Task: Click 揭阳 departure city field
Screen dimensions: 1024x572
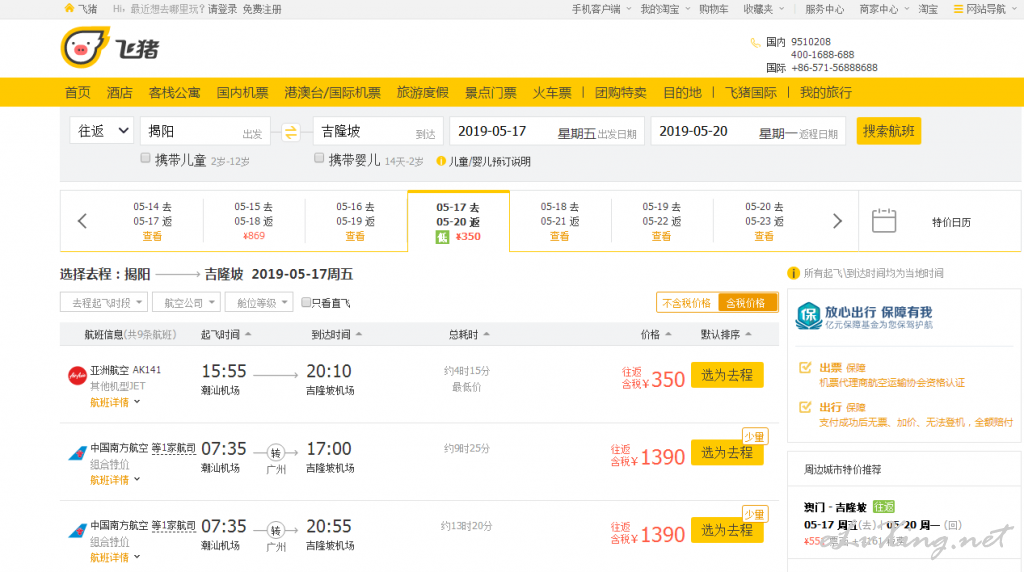Action: coord(205,131)
